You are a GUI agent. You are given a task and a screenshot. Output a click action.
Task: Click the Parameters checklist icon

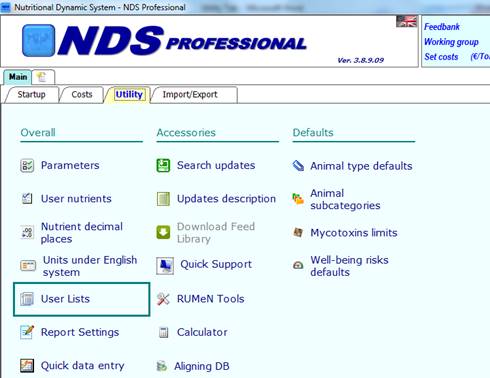coord(27,165)
